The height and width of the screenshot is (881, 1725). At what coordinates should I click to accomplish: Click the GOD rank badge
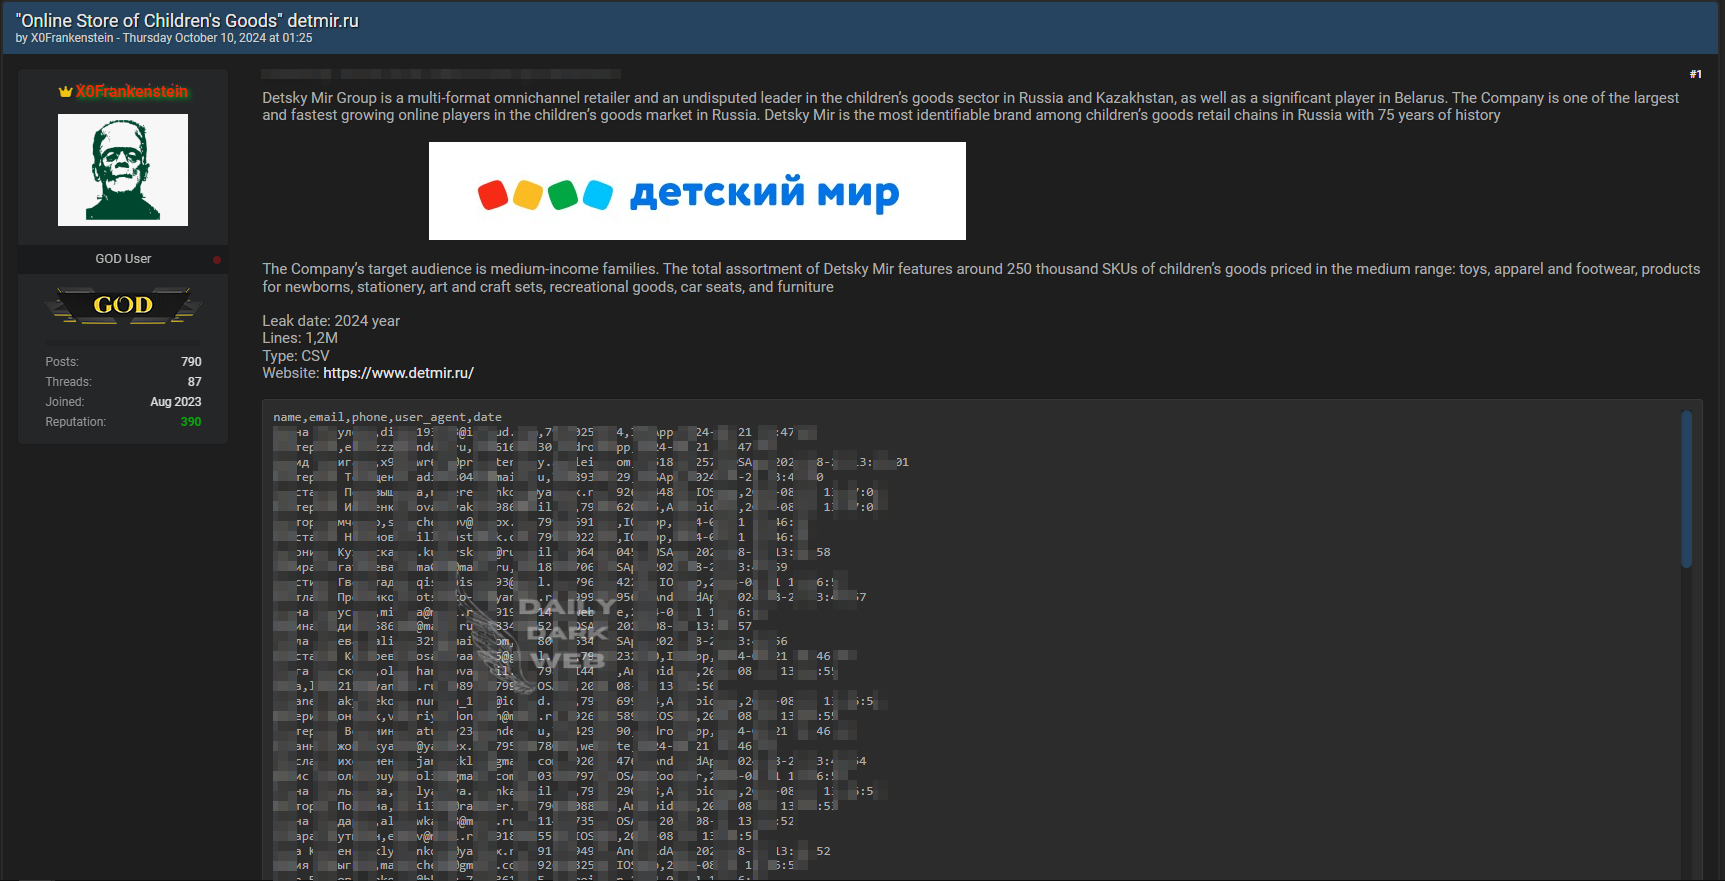pos(123,305)
